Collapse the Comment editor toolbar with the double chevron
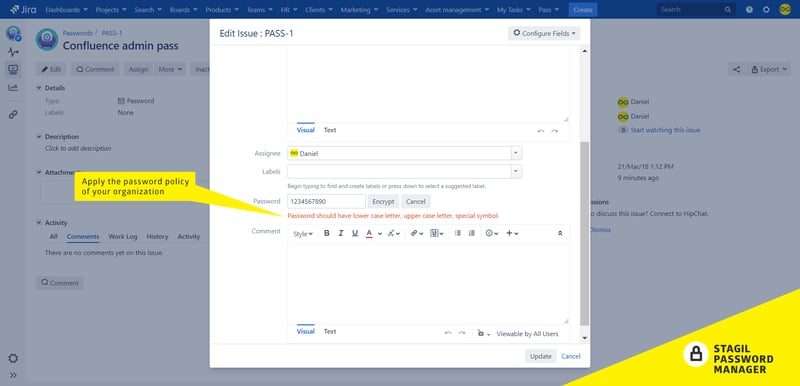Screen dimensions: 800x386 (x=560, y=233)
